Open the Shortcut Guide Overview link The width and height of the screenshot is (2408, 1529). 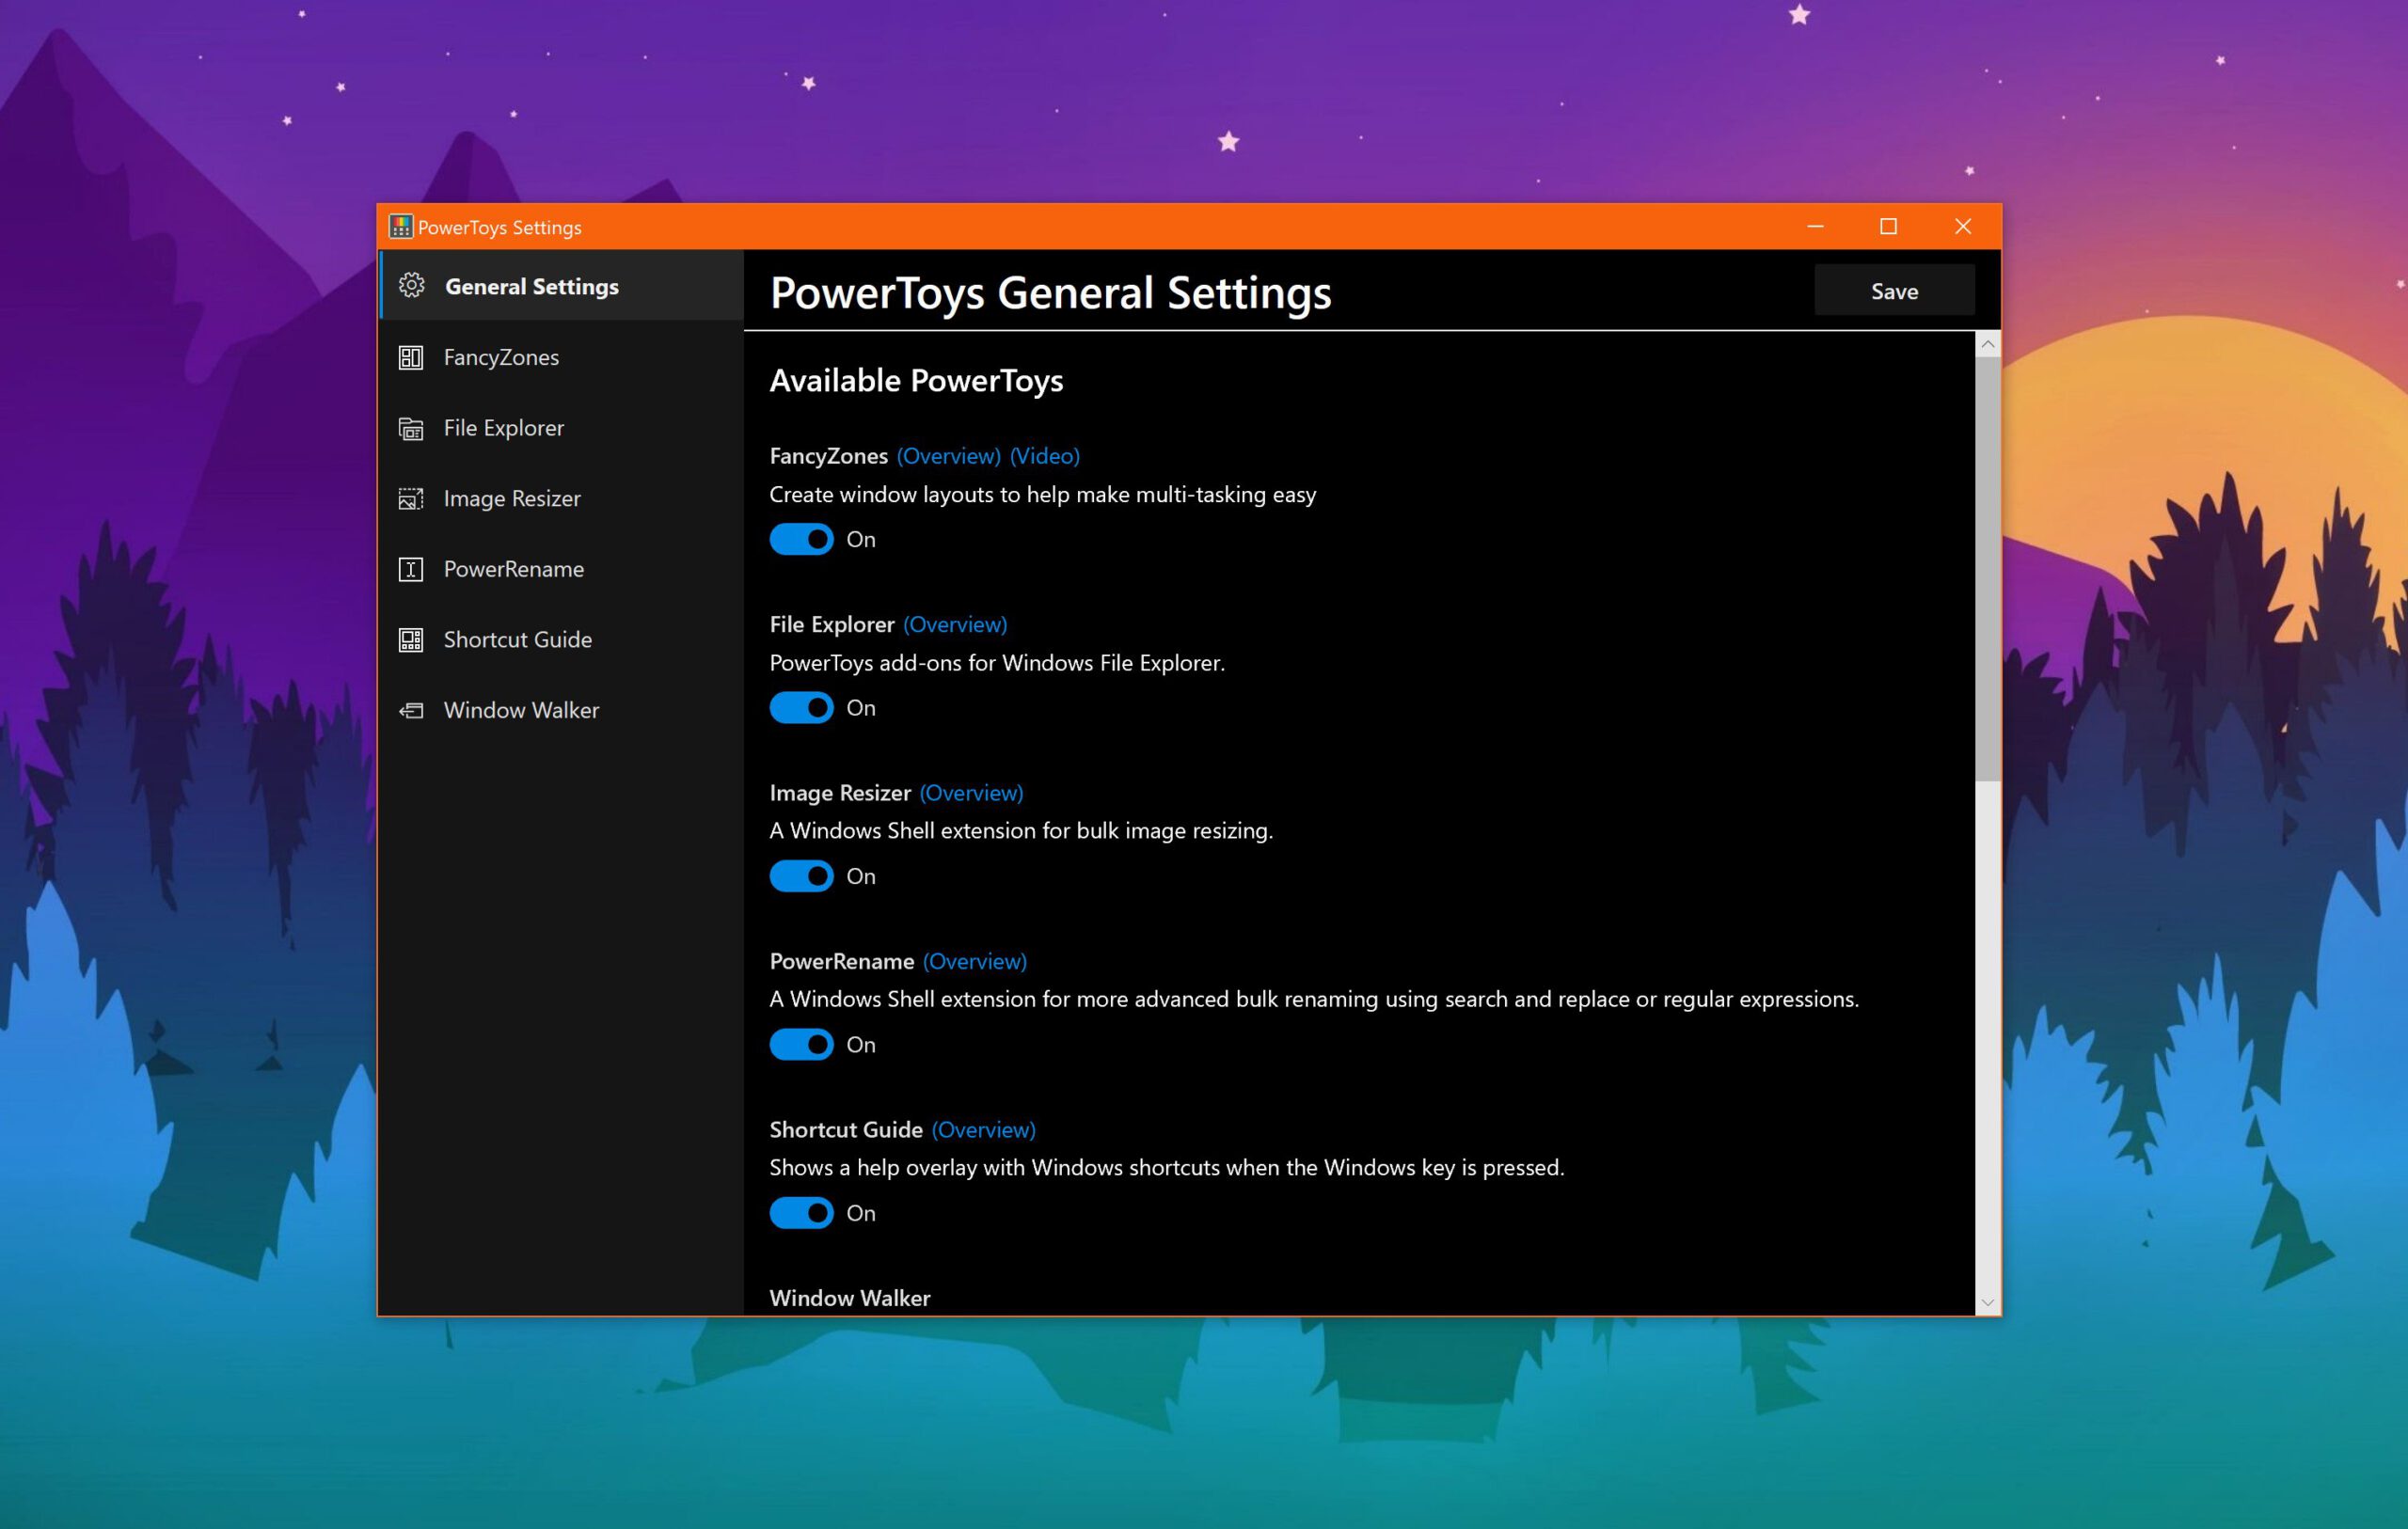point(984,1130)
